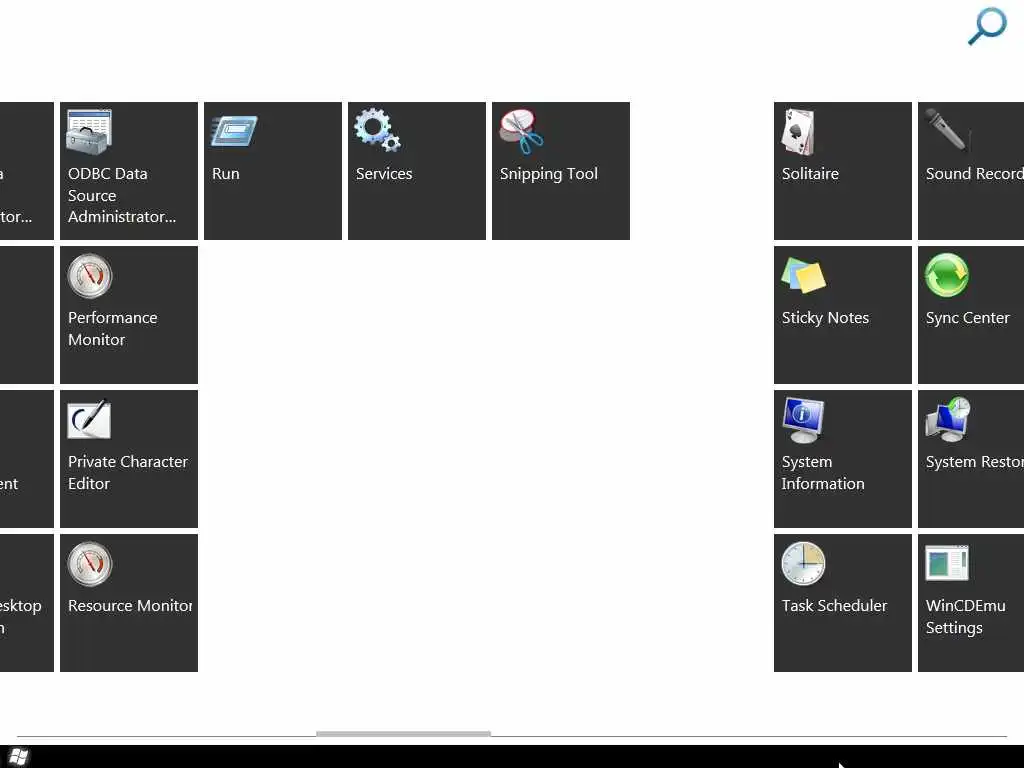Launch Sticky Notes icon
The height and width of the screenshot is (768, 1024).
(x=803, y=275)
